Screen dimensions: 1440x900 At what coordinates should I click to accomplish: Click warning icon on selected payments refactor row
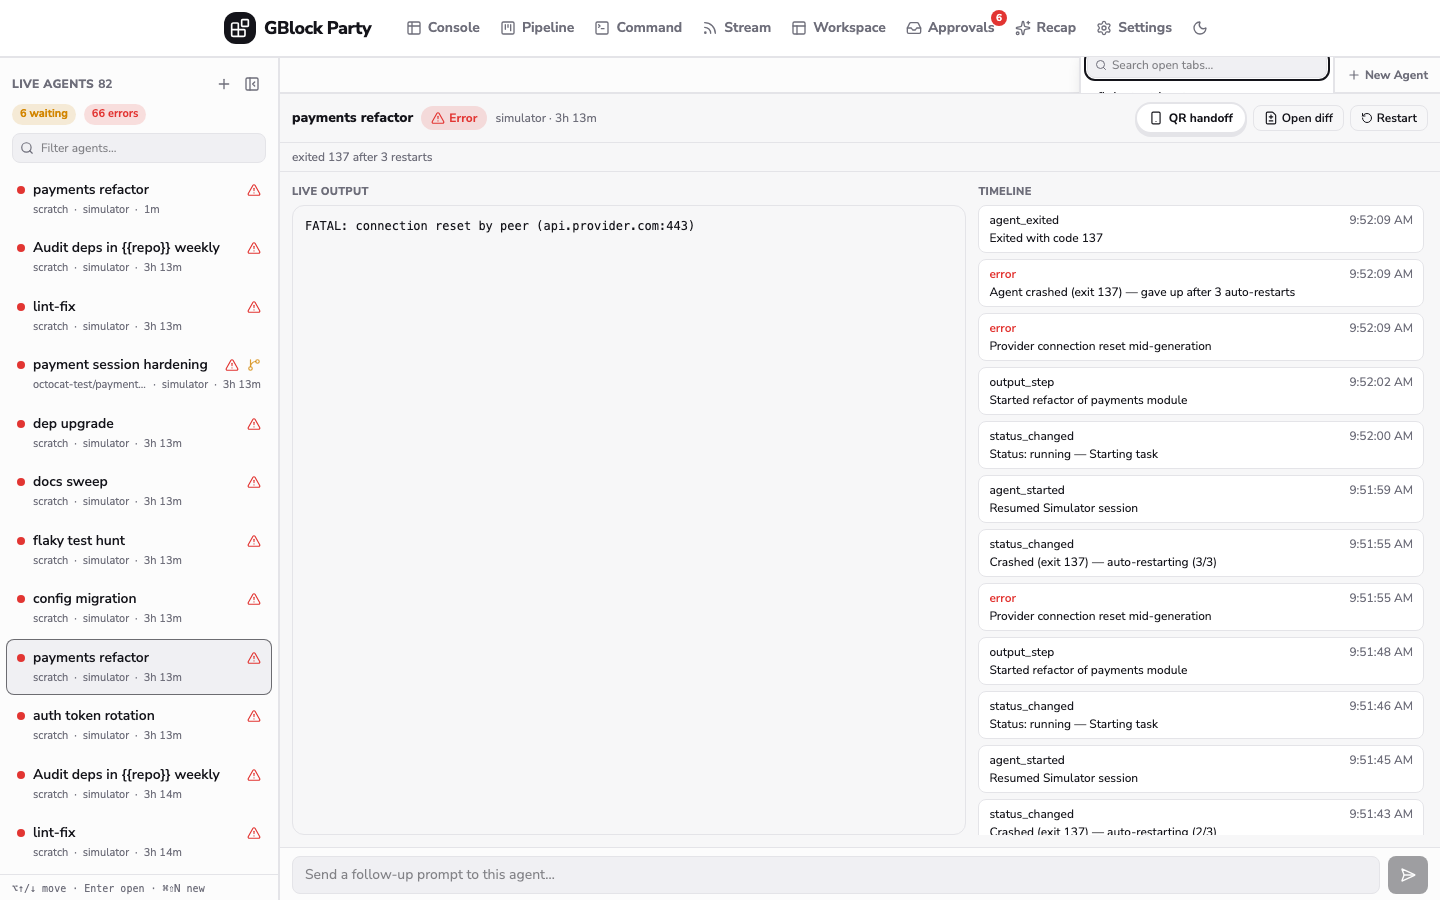tap(254, 658)
